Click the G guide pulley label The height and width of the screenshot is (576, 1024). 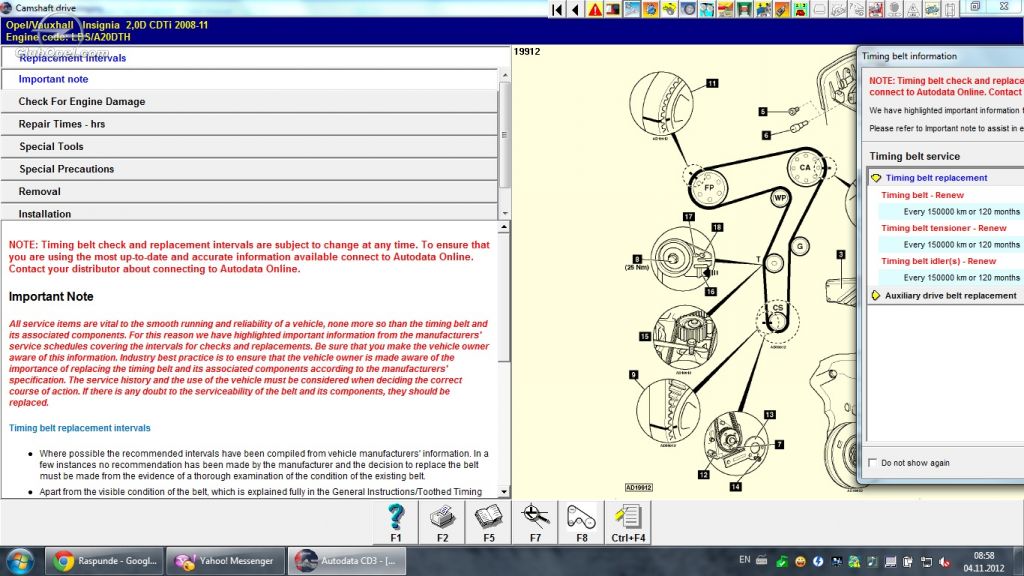click(x=800, y=246)
